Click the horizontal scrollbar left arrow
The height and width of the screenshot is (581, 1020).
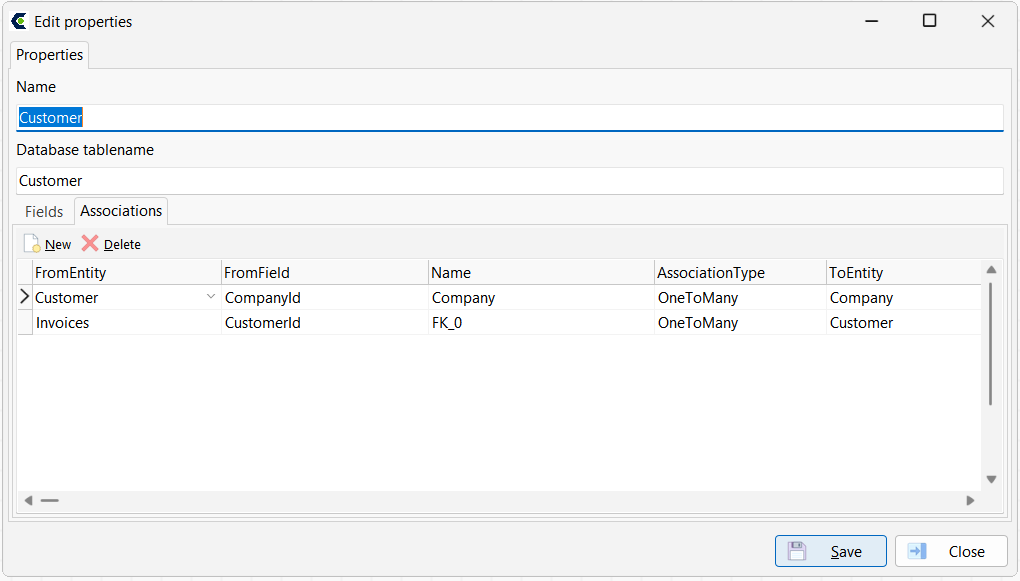29,500
